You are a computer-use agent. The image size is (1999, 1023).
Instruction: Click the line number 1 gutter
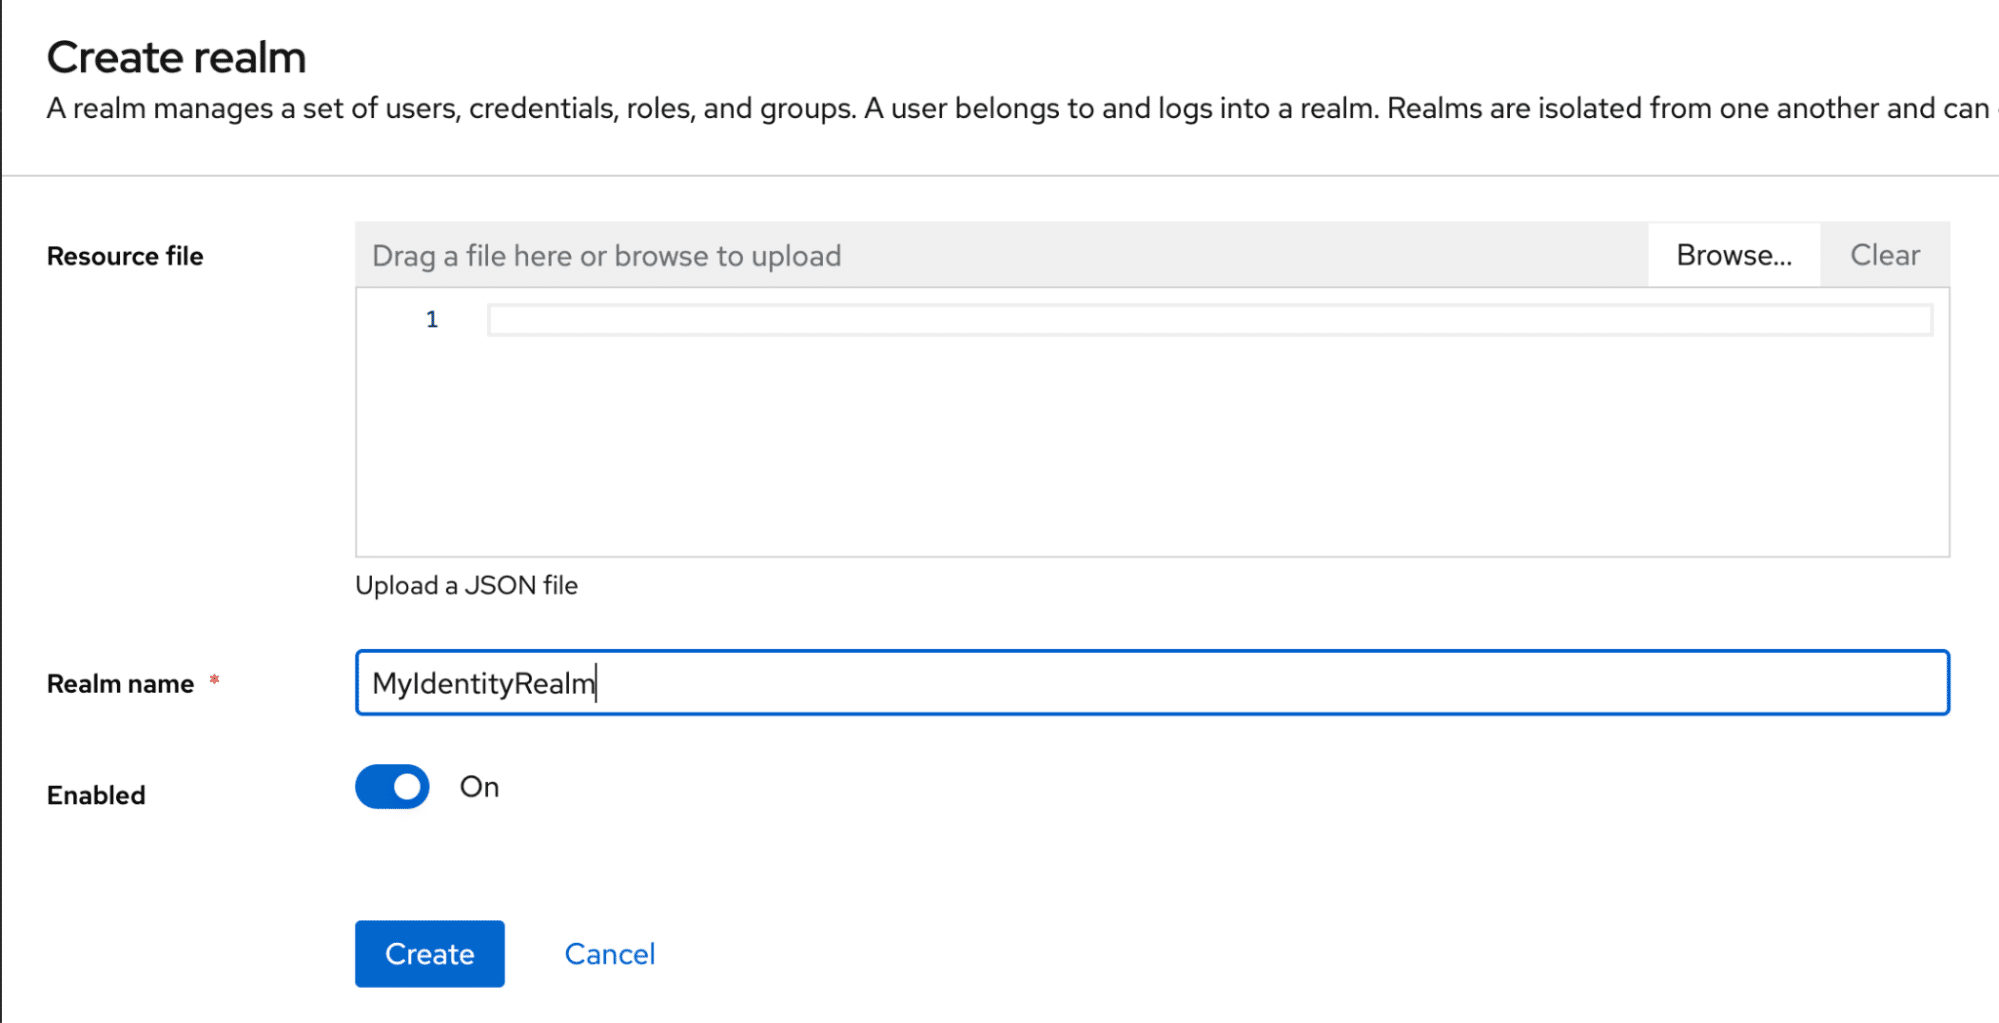432,319
